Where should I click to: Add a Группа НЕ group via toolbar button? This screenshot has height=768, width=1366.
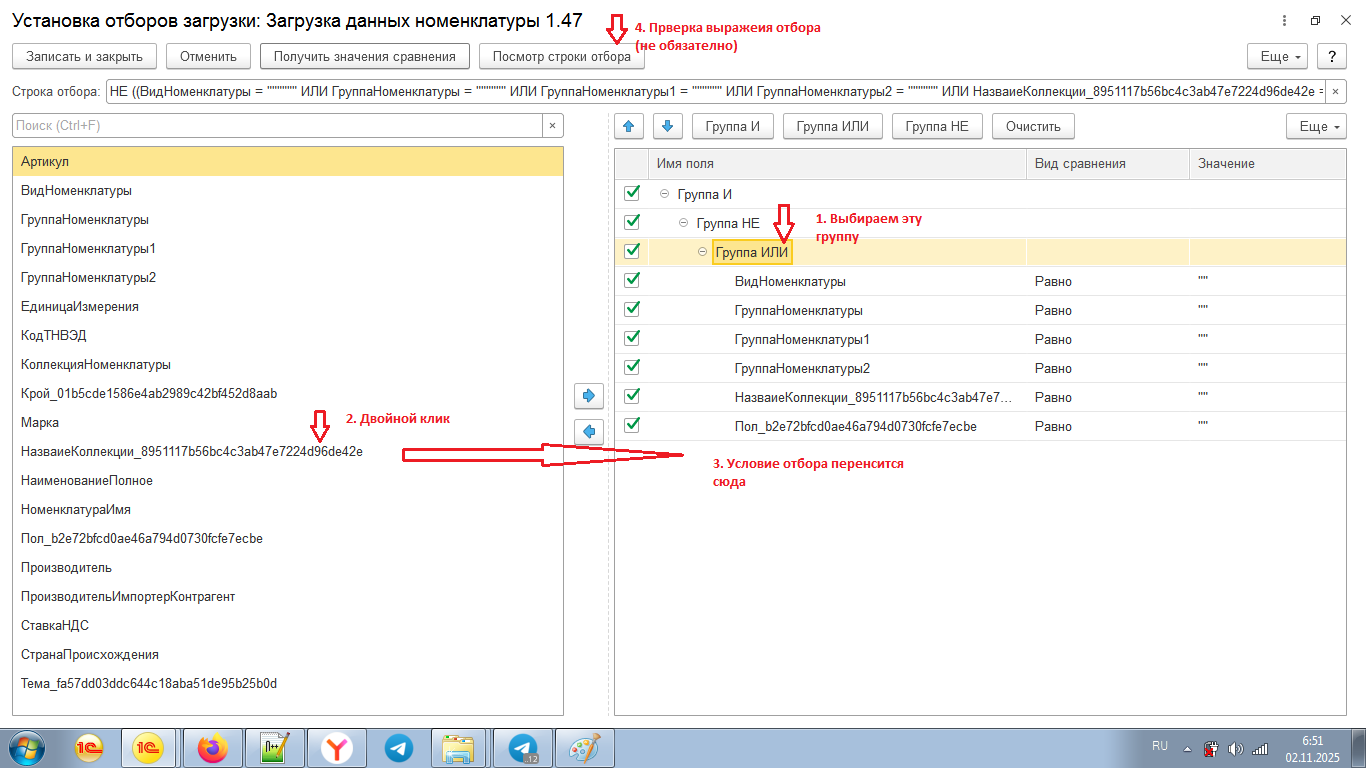click(x=937, y=126)
